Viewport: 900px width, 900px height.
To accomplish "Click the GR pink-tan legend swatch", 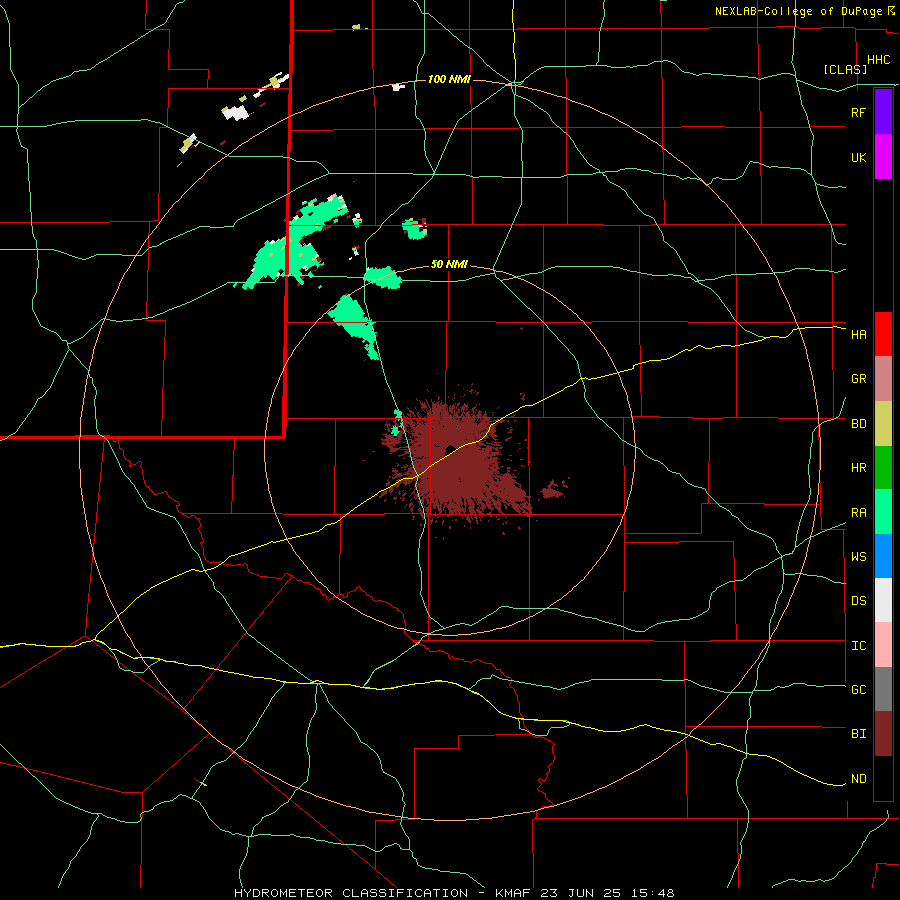I will click(883, 379).
